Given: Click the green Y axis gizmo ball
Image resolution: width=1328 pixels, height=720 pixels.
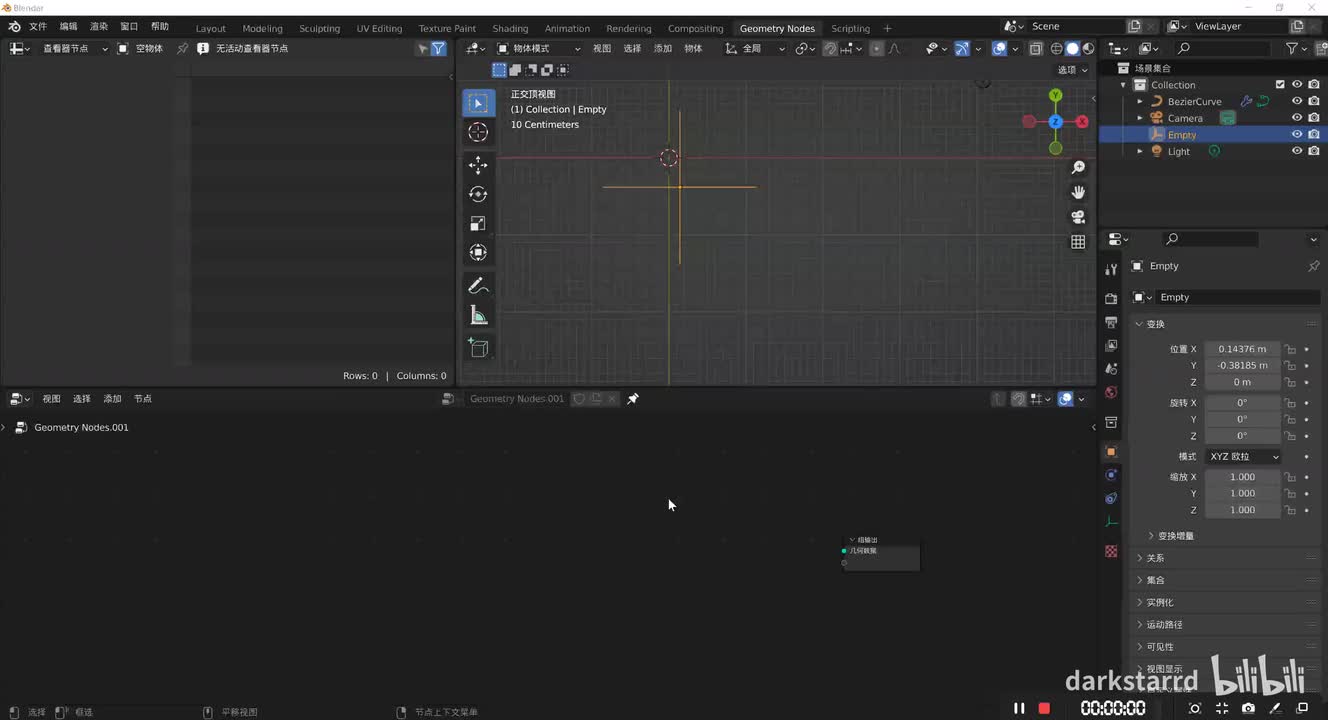Looking at the screenshot, I should point(1055,96).
